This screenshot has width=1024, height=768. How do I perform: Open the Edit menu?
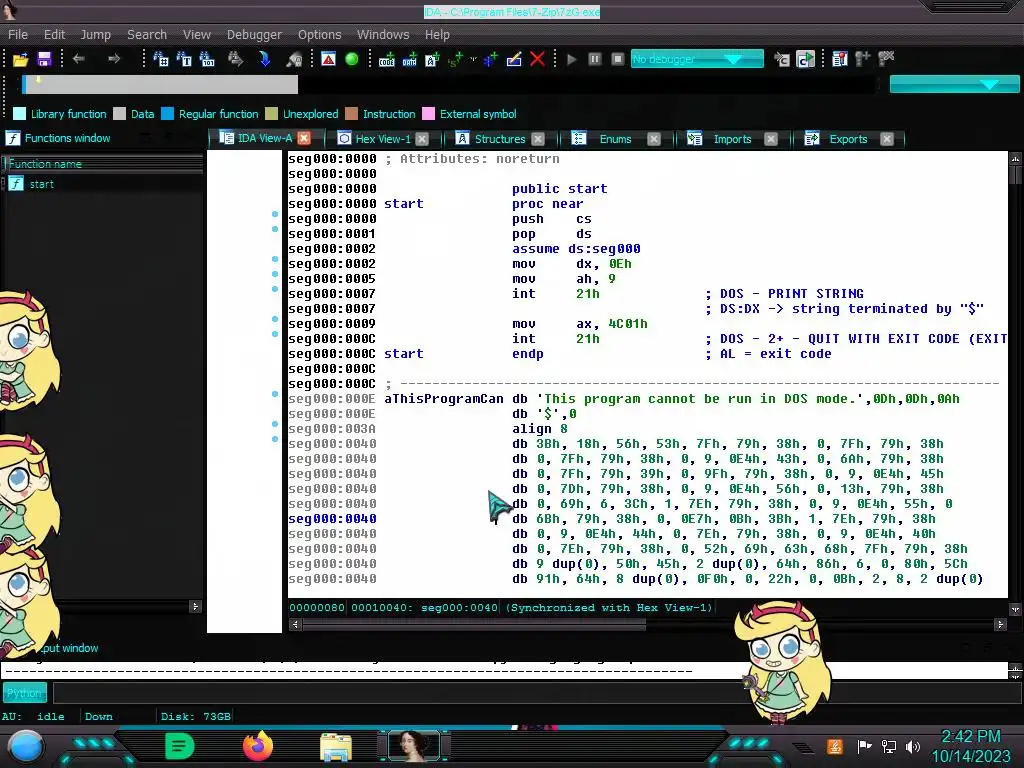pyautogui.click(x=54, y=35)
